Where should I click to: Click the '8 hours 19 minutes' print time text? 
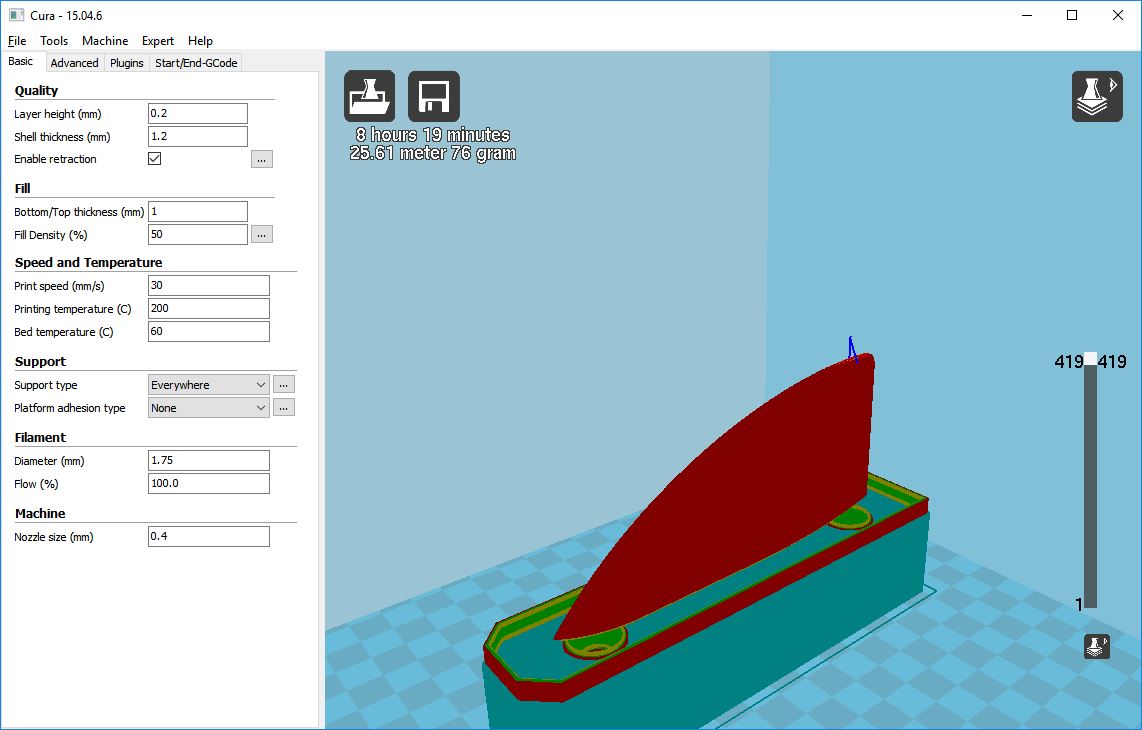tap(433, 135)
